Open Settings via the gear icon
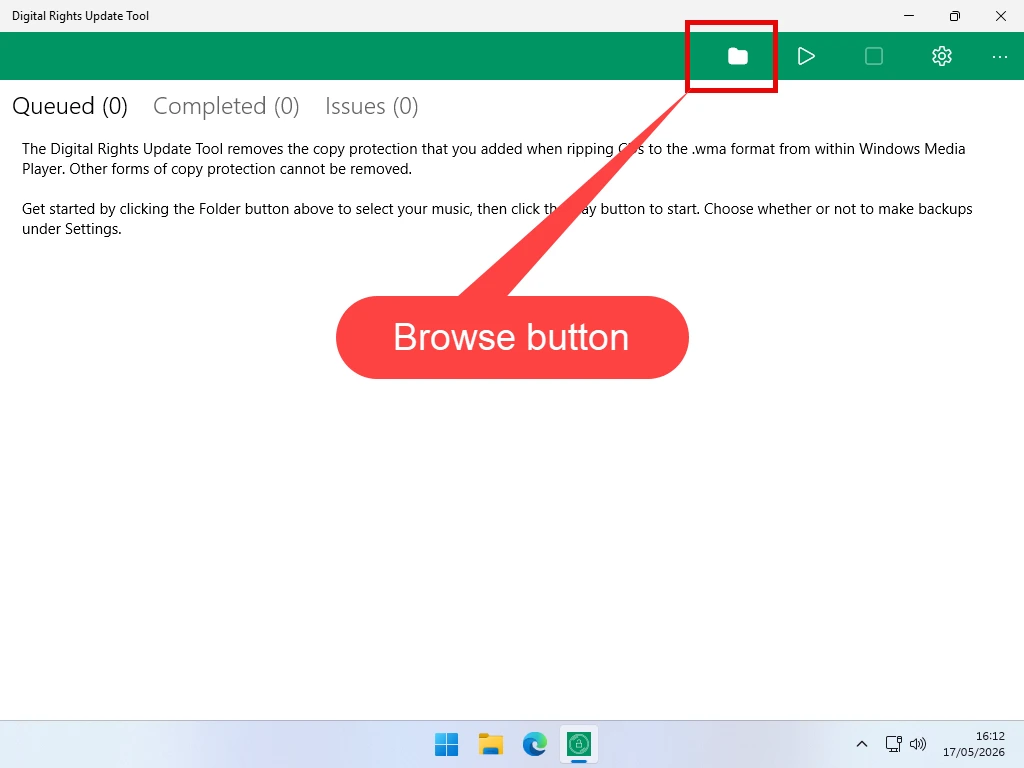 click(942, 56)
